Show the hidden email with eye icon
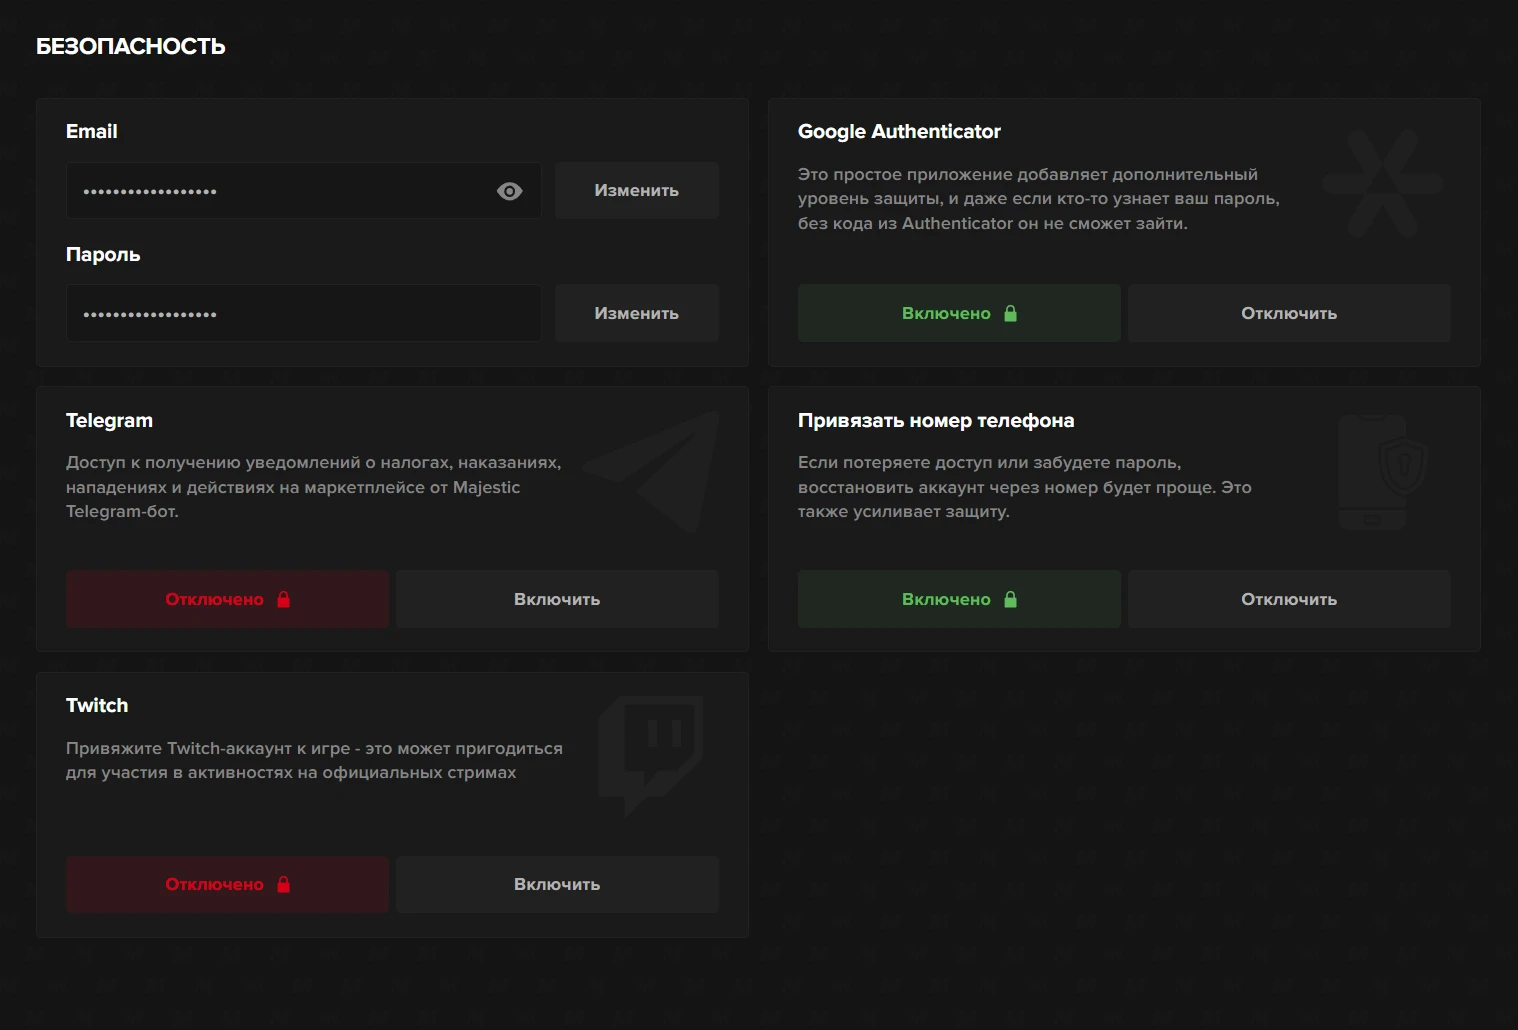Image resolution: width=1518 pixels, height=1030 pixels. pos(509,191)
